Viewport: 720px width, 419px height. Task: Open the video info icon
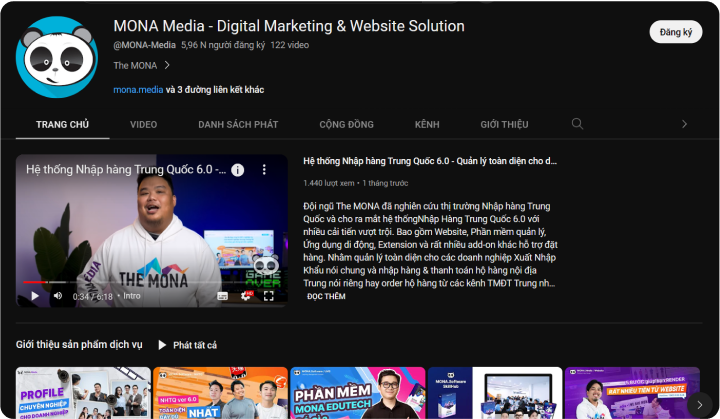click(x=237, y=170)
